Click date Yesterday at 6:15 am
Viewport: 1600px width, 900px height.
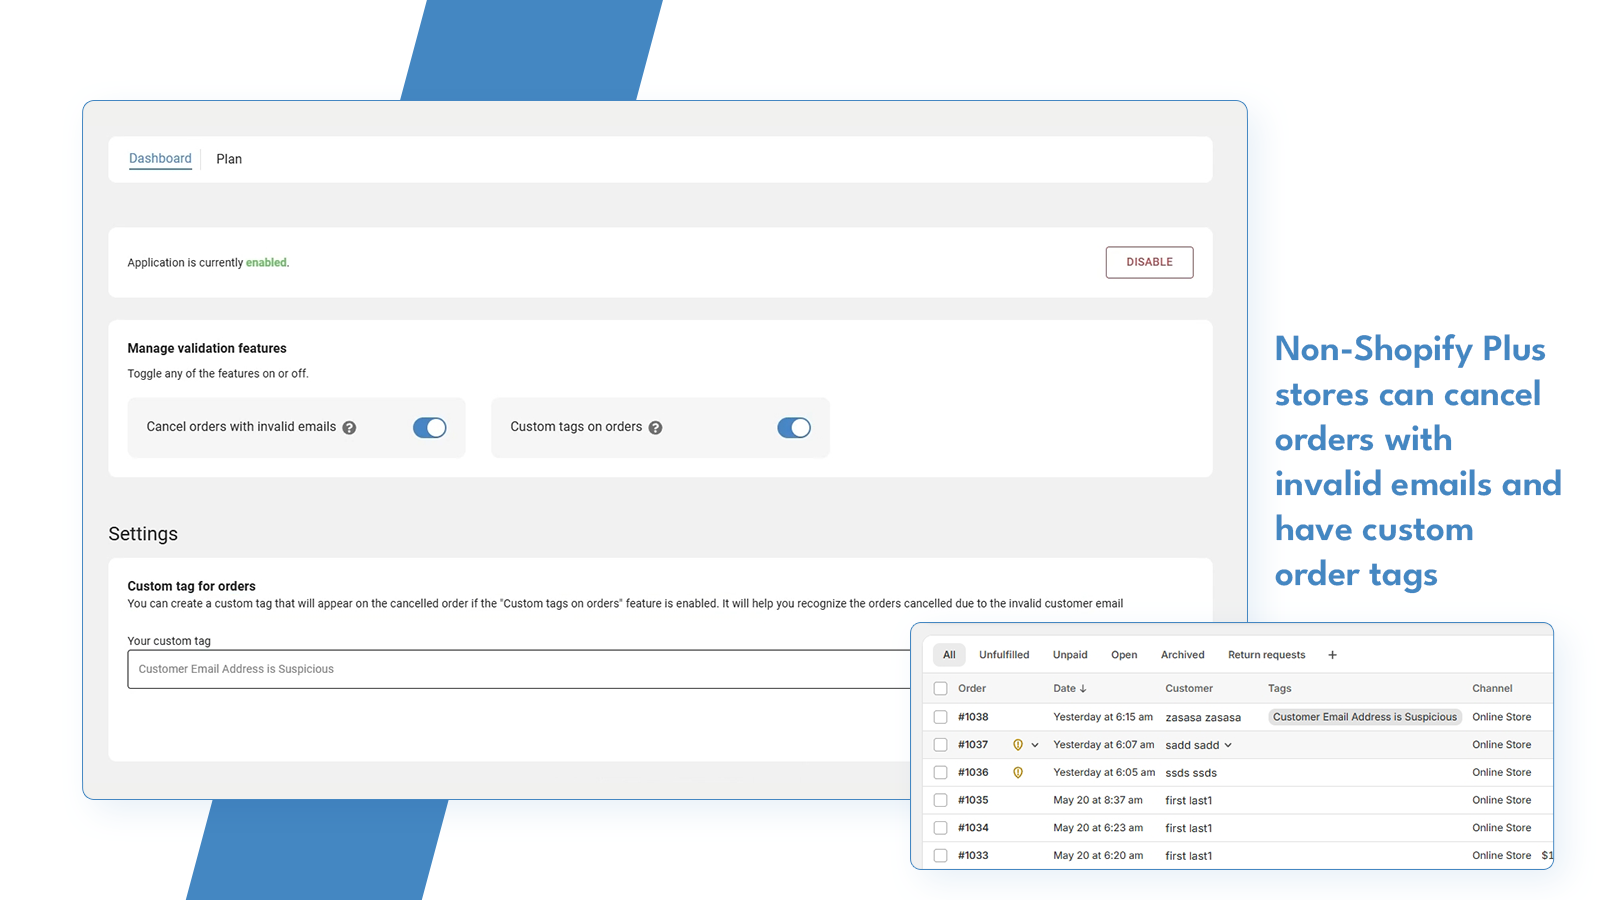tap(1103, 717)
